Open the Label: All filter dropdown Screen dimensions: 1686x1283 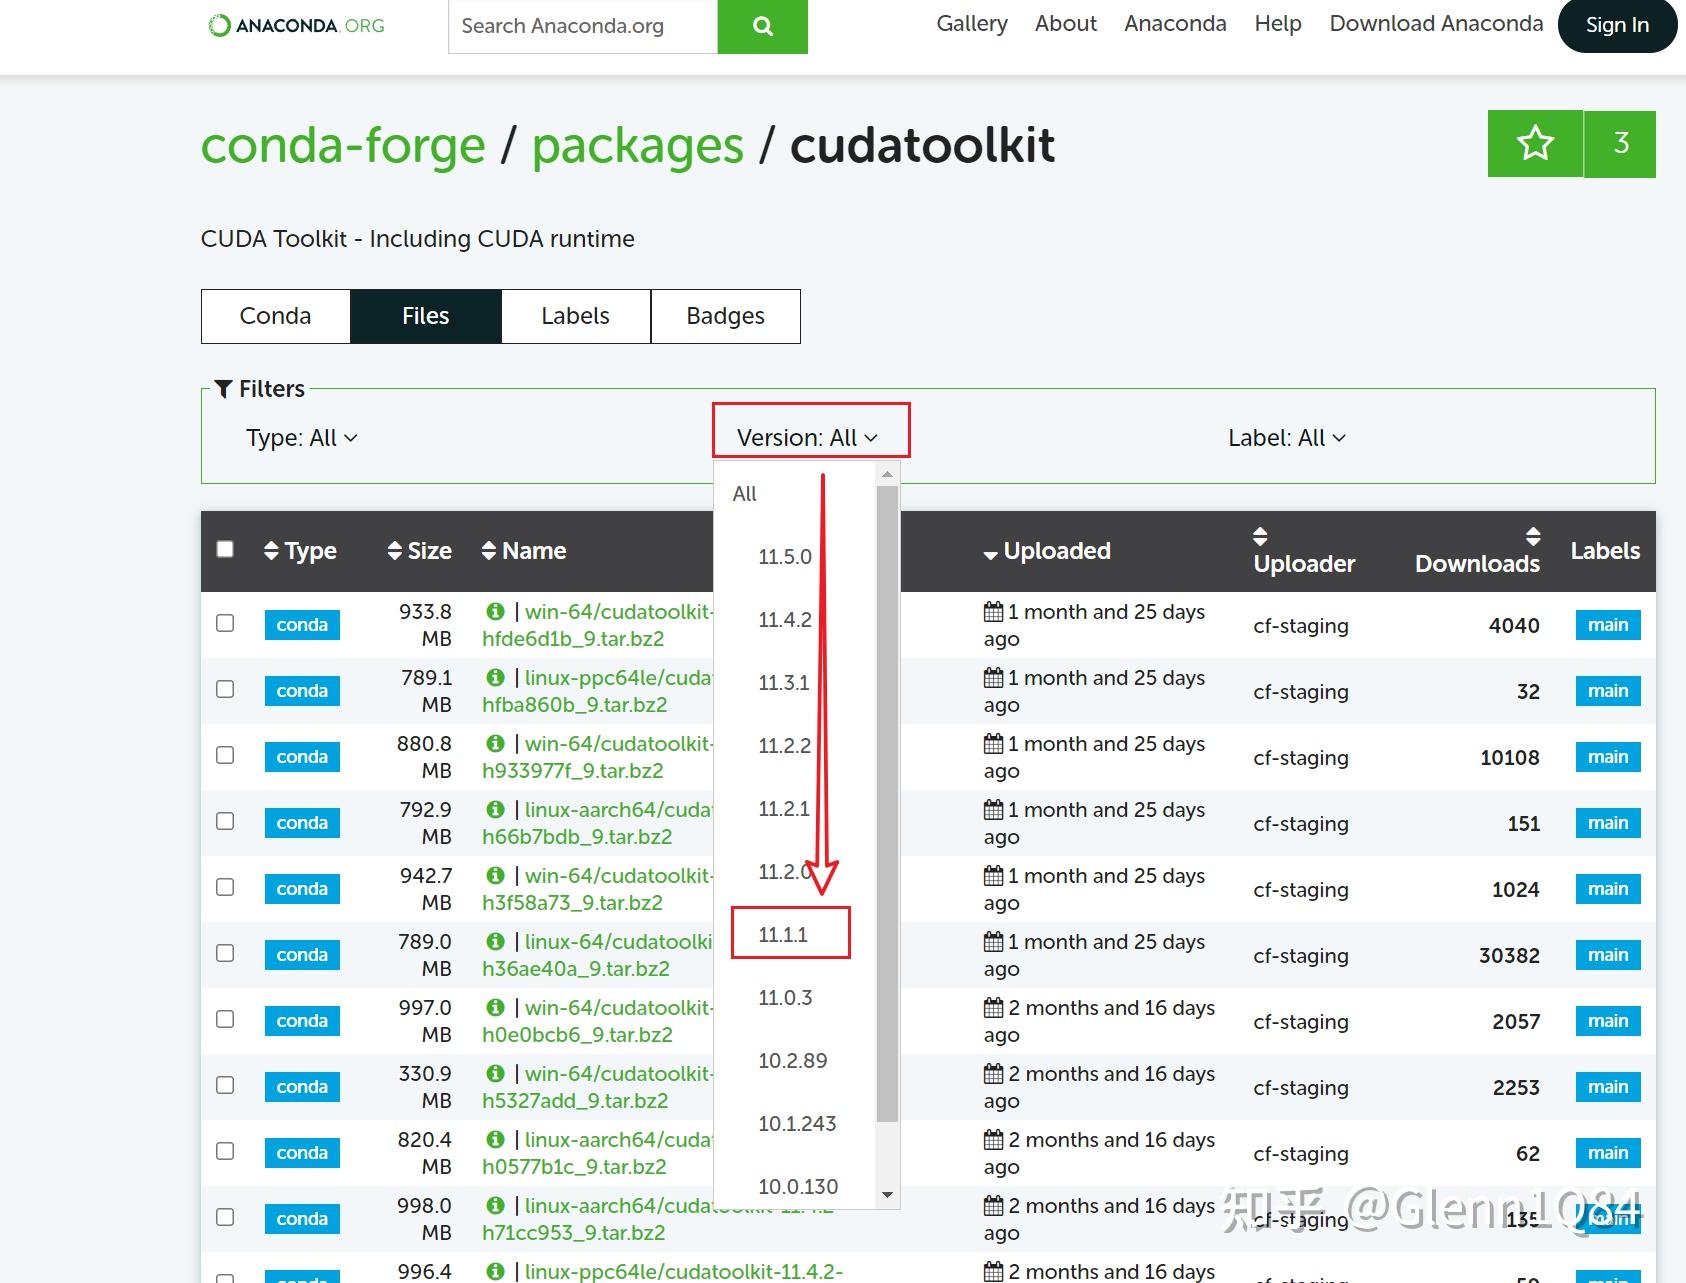pos(1286,437)
